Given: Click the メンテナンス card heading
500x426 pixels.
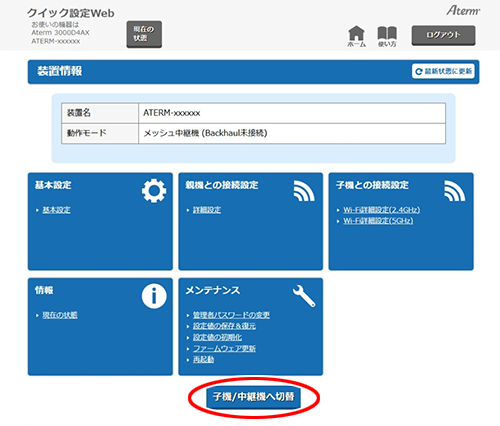Looking at the screenshot, I should tap(213, 291).
